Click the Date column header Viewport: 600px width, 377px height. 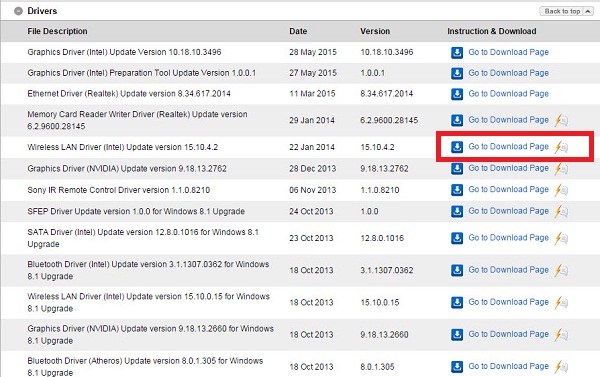click(298, 31)
